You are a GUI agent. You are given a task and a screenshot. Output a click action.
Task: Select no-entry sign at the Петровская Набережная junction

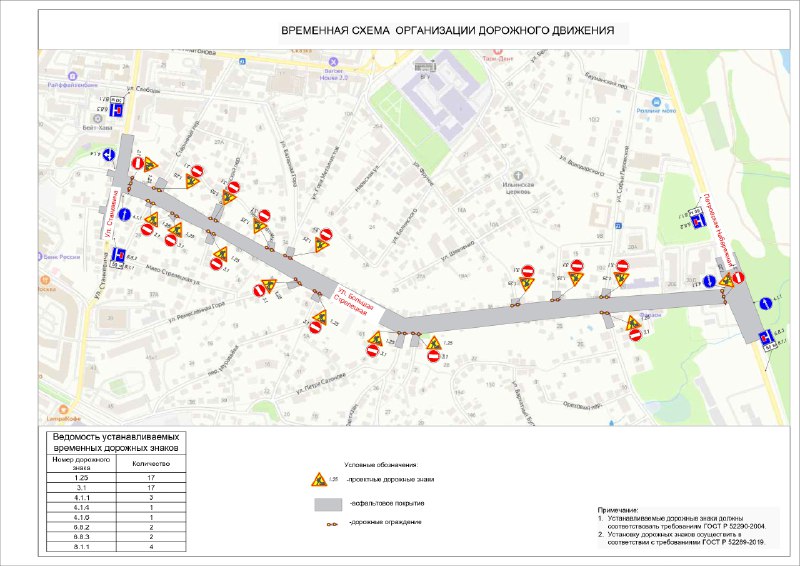738,278
